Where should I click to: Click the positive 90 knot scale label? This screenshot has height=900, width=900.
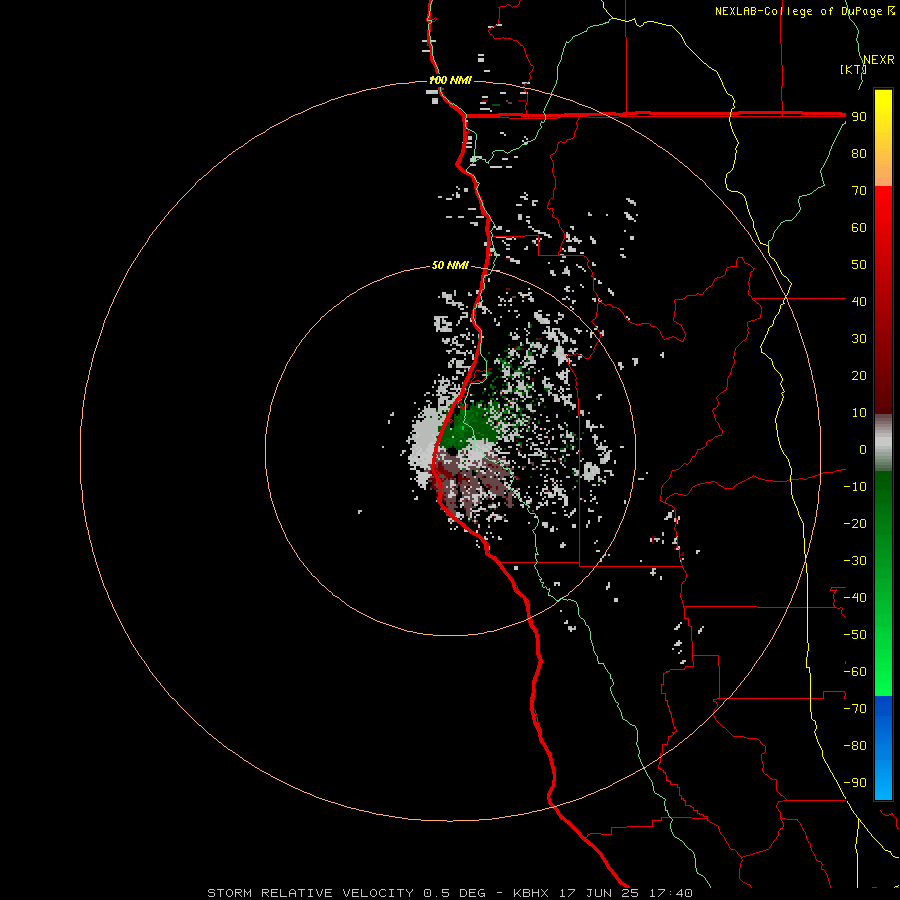(859, 117)
